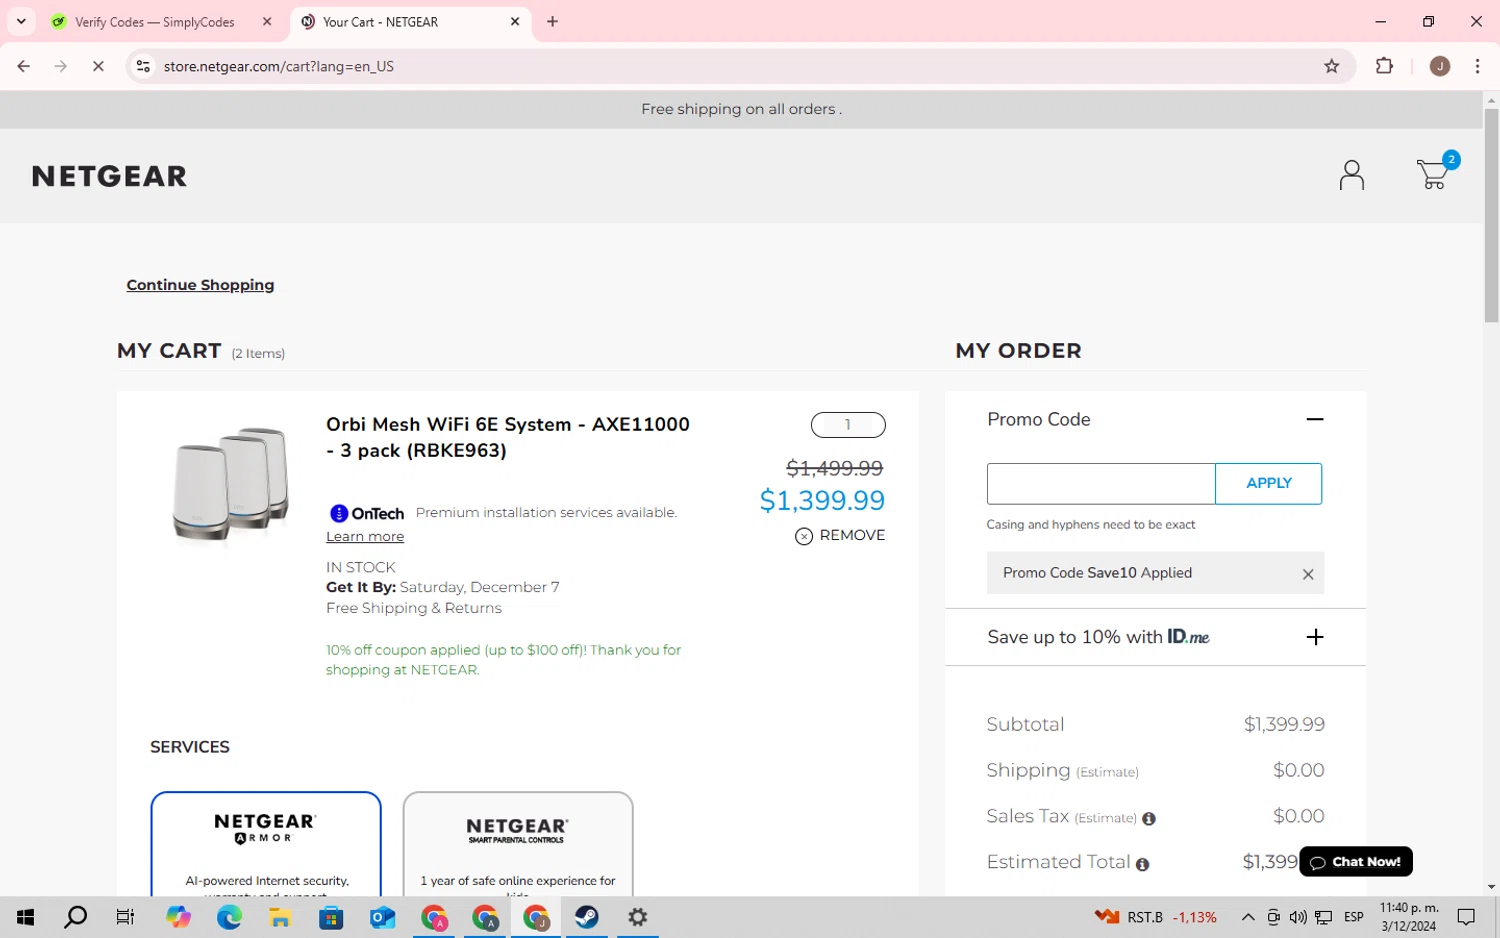Close the Verify Codes SimplyCodes tab
This screenshot has width=1500, height=938.
pos(267,22)
